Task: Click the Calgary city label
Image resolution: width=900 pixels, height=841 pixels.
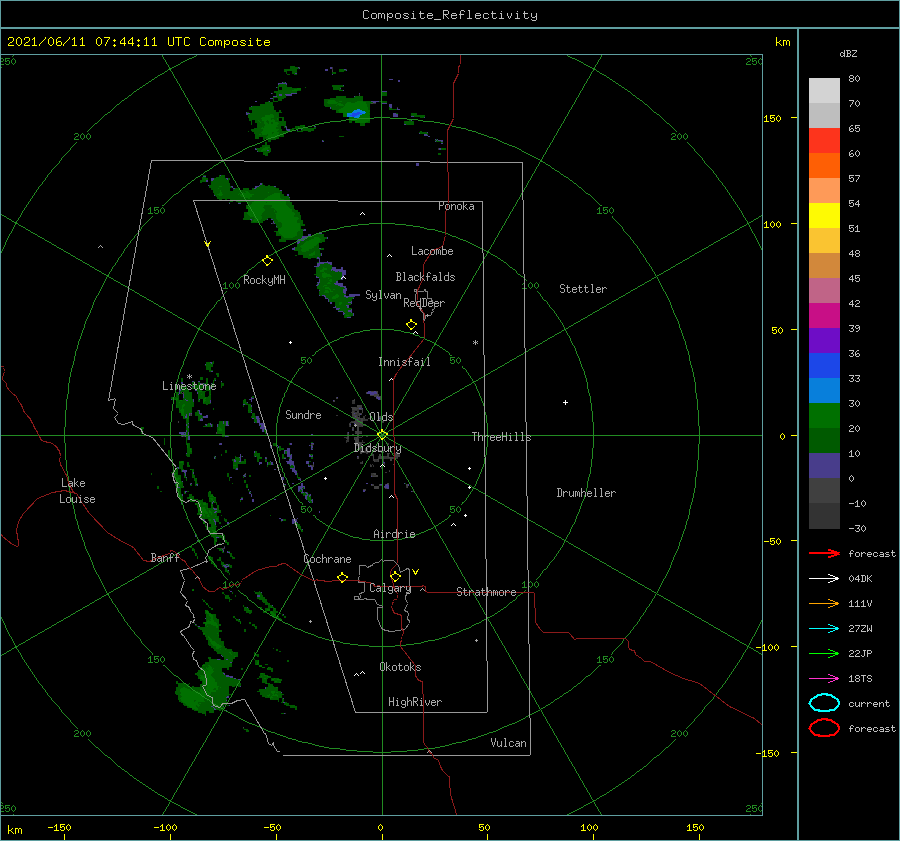Action: click(390, 588)
